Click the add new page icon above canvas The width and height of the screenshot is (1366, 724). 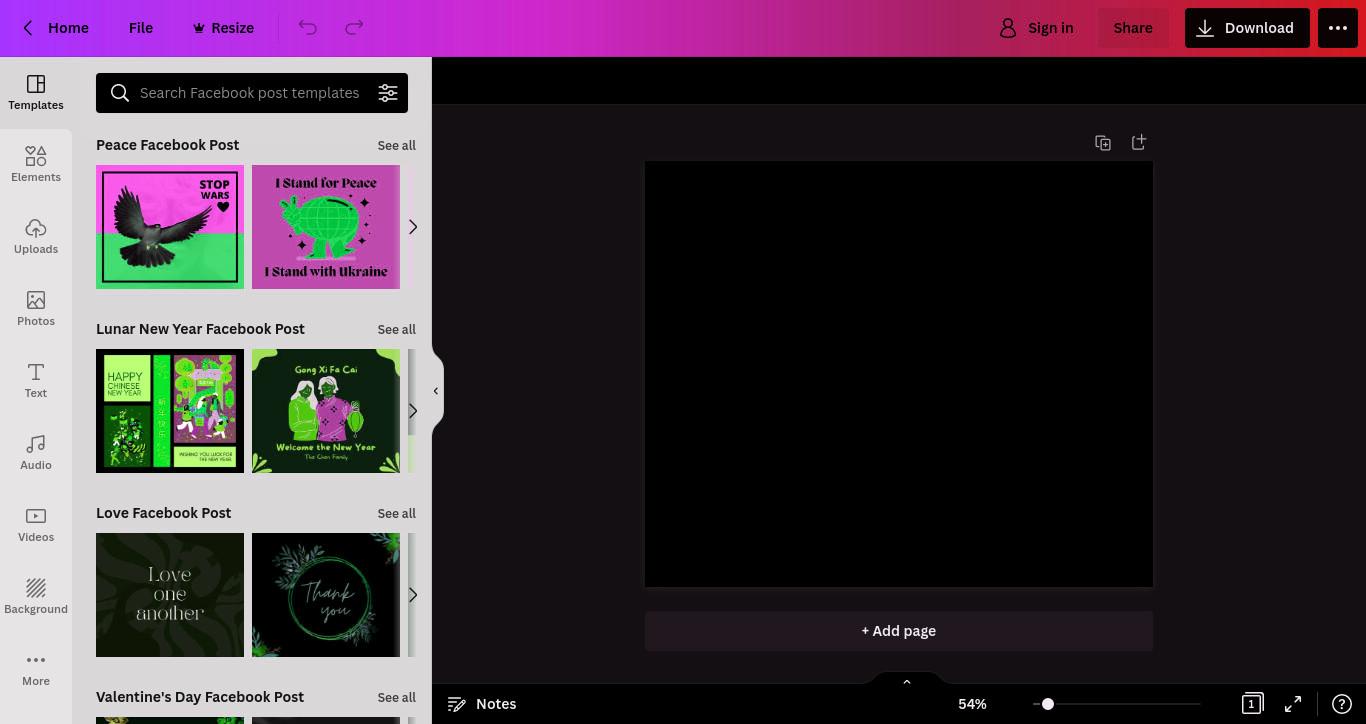pyautogui.click(x=1139, y=143)
